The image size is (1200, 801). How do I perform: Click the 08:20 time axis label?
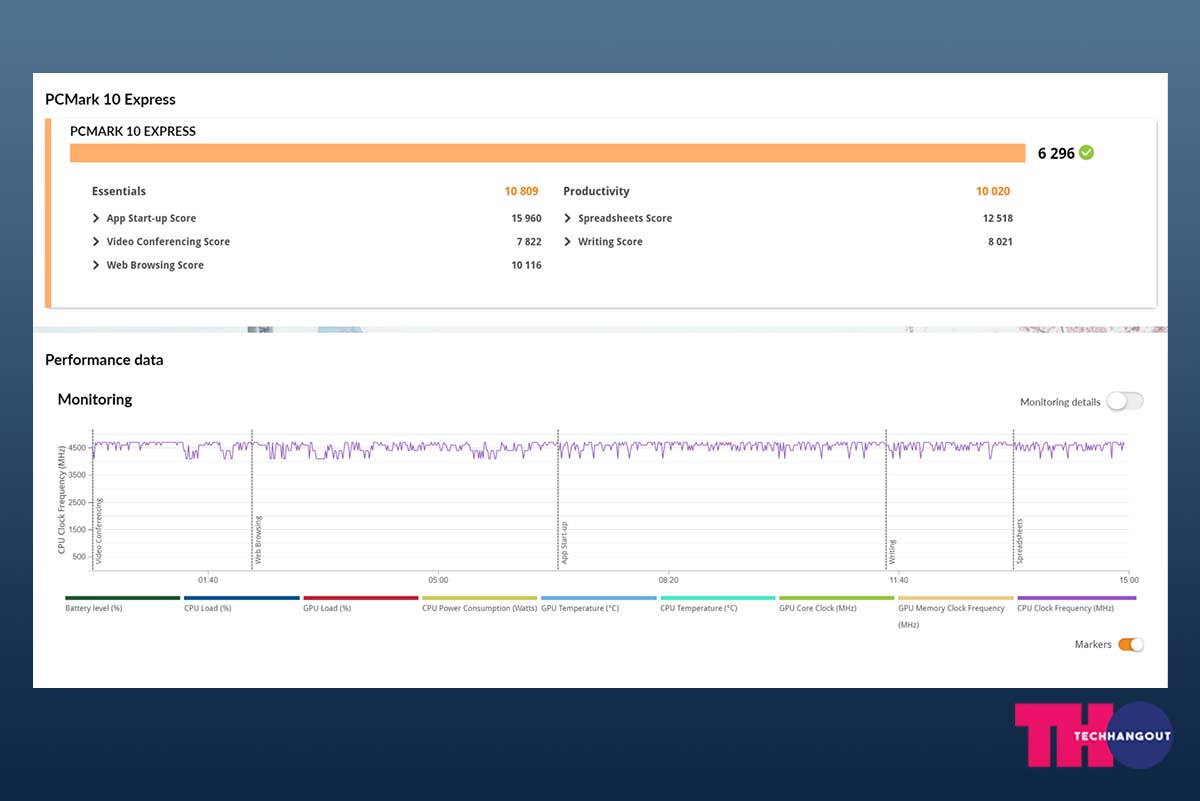pyautogui.click(x=668, y=580)
